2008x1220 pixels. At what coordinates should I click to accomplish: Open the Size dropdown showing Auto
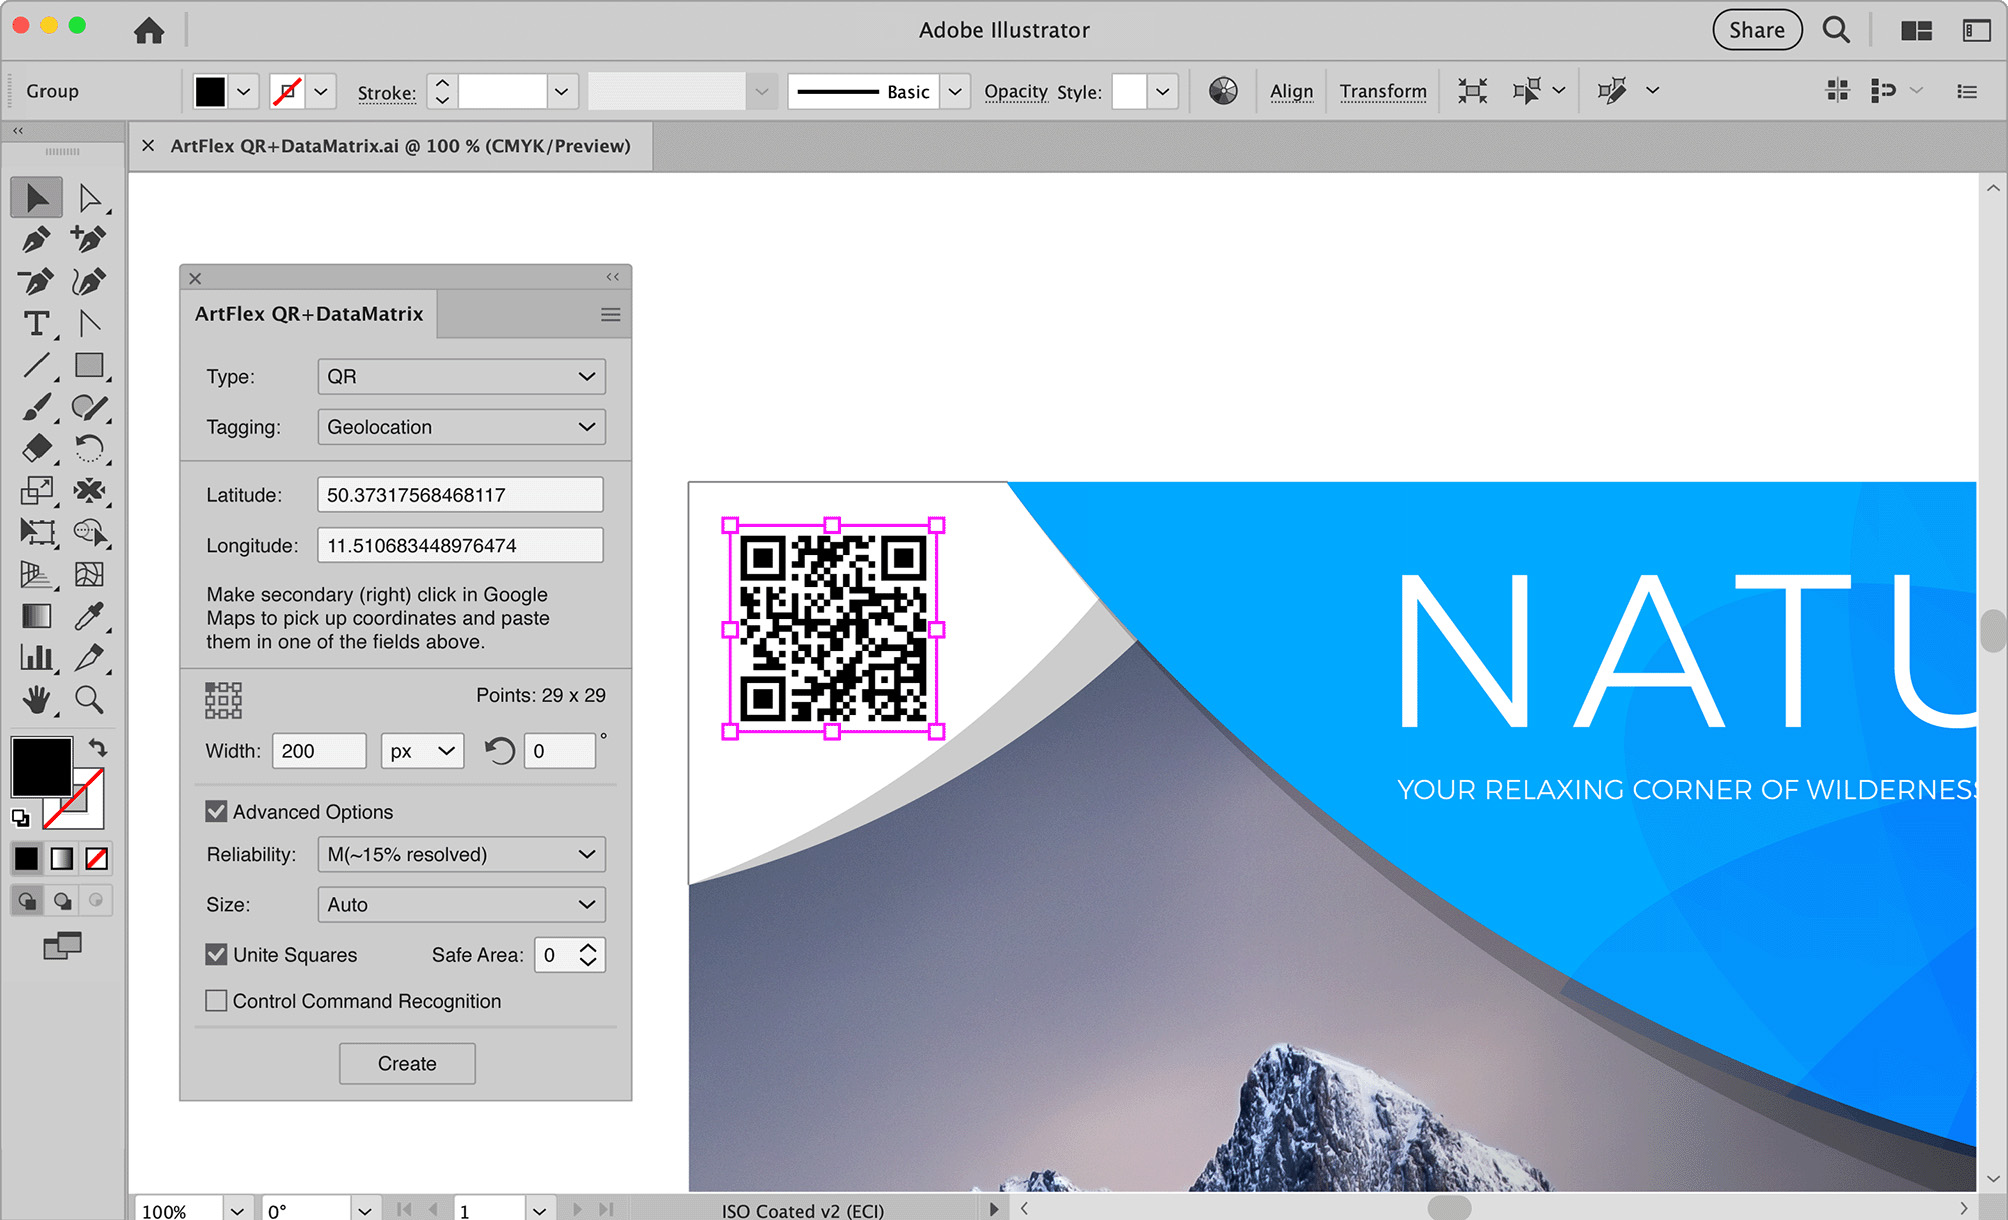tap(461, 904)
